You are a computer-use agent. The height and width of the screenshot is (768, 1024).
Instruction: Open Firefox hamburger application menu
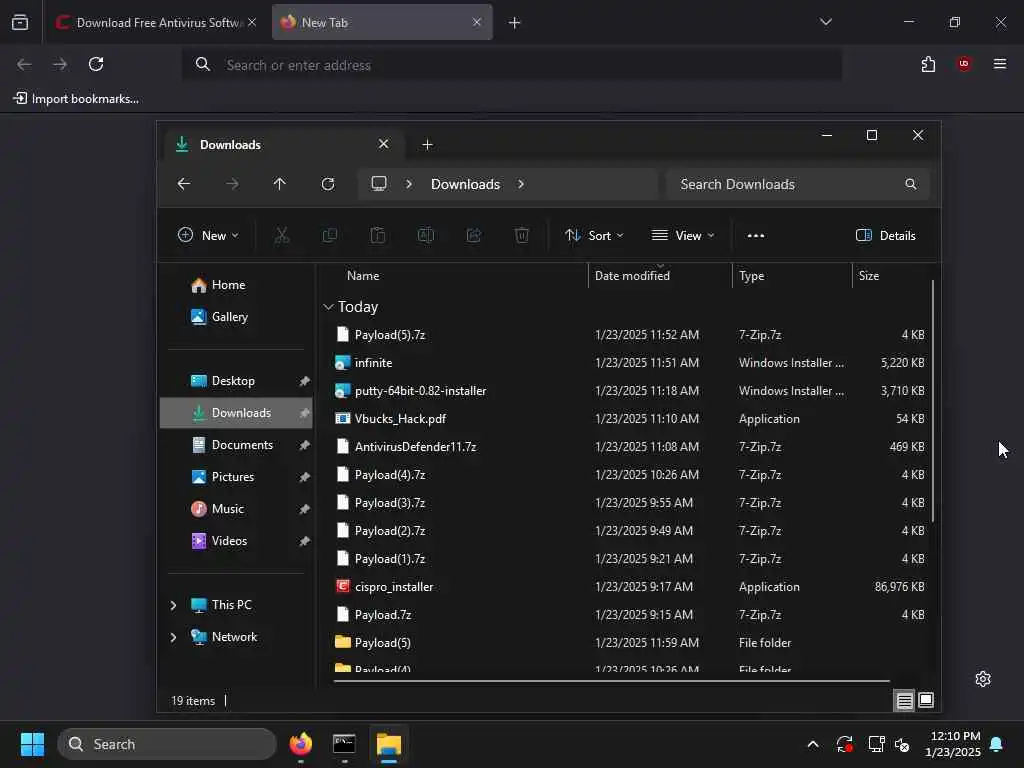pos(1000,64)
